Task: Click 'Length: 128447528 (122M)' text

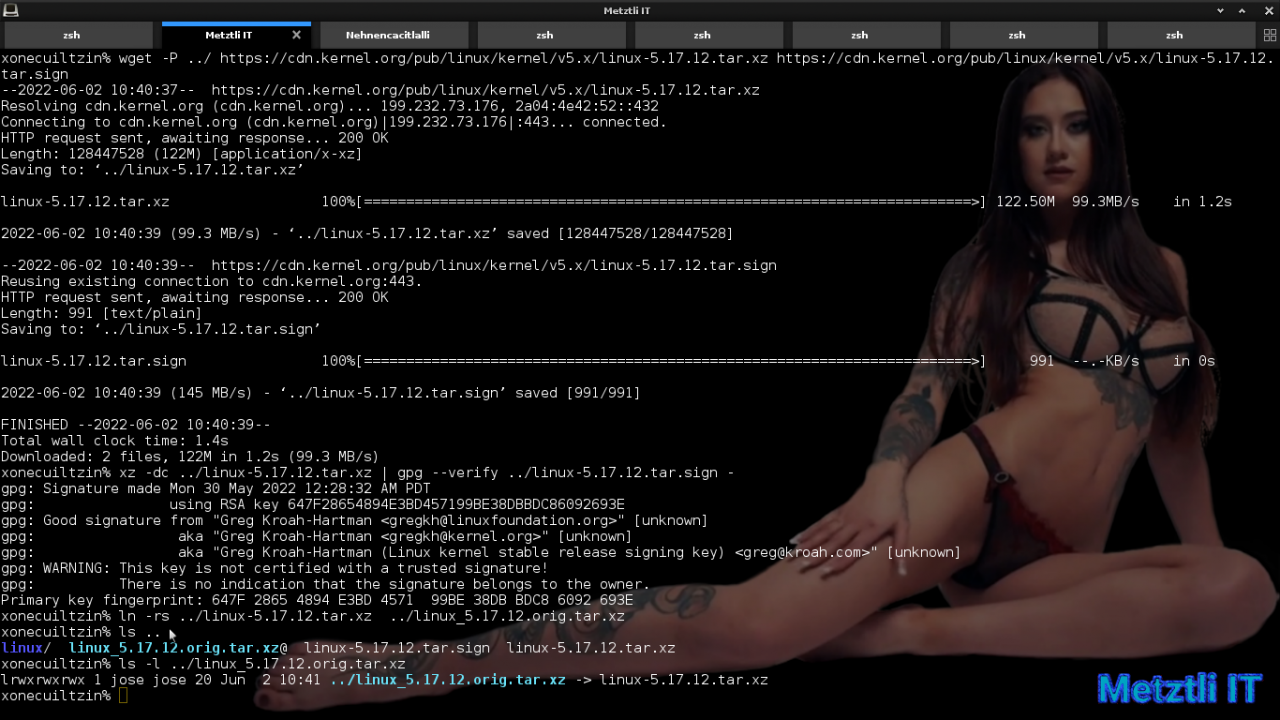Action: [102, 154]
